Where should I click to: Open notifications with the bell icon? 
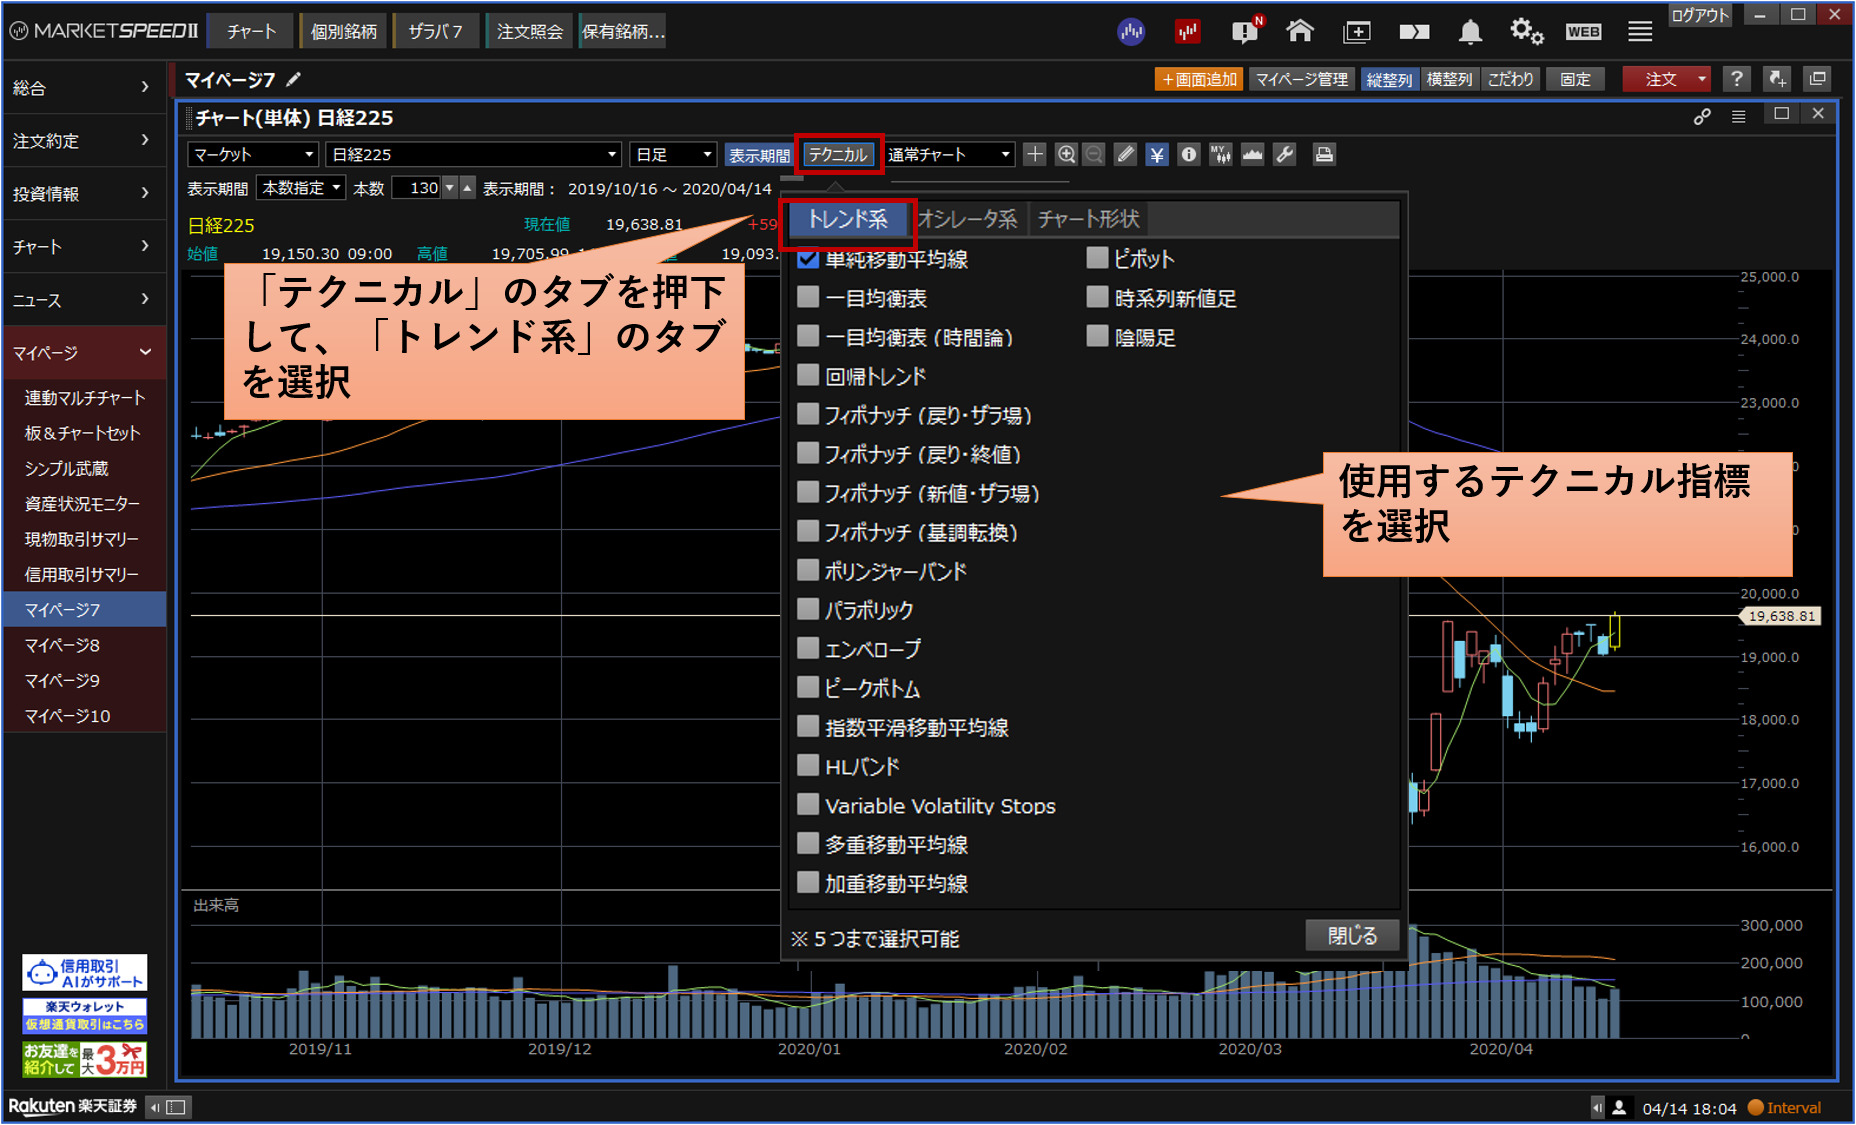point(1469,32)
